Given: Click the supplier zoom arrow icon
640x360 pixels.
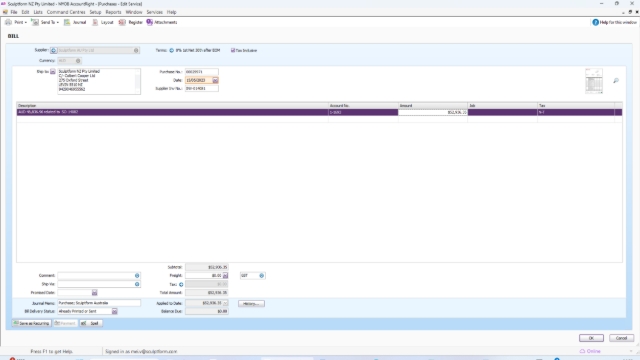Looking at the screenshot, I should (x=53, y=51).
